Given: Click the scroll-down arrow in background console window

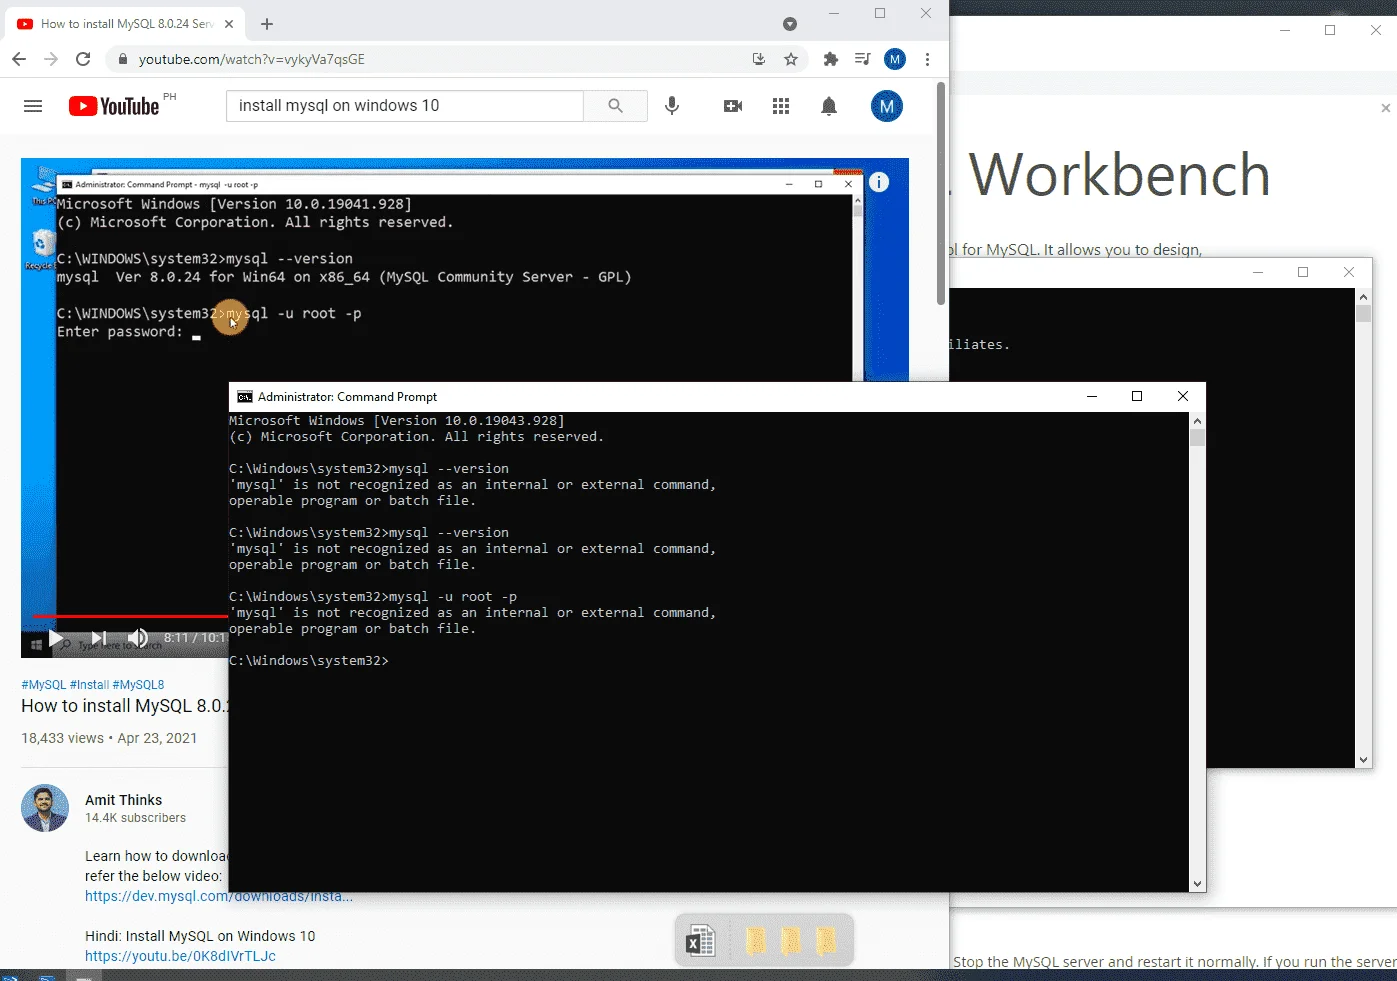Looking at the screenshot, I should click(x=1363, y=760).
